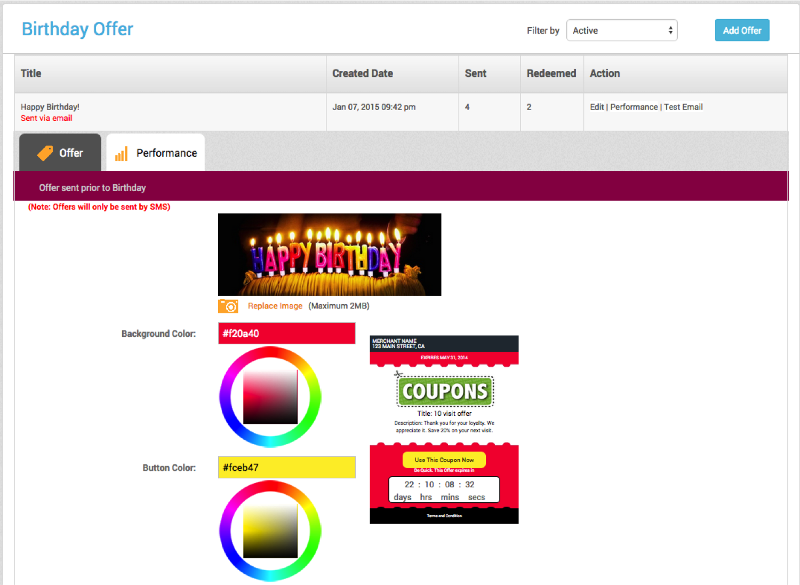Open the Filter by Active dropdown
Viewport: 800px width, 585px height.
pyautogui.click(x=622, y=30)
